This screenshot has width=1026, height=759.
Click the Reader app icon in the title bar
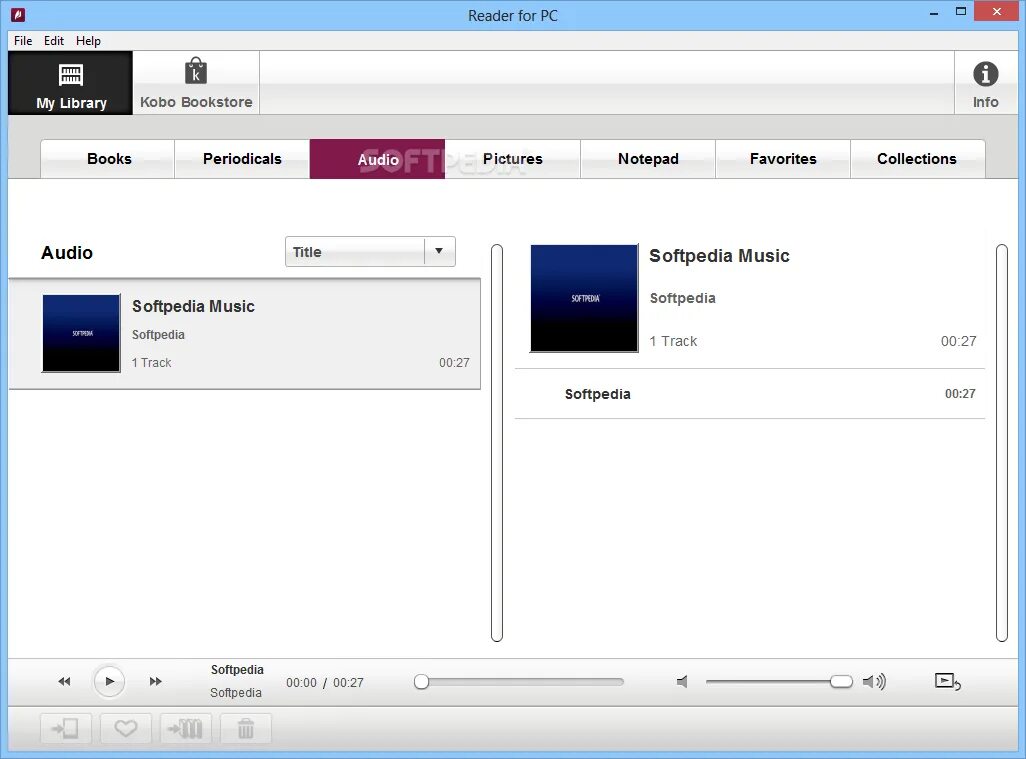point(18,14)
